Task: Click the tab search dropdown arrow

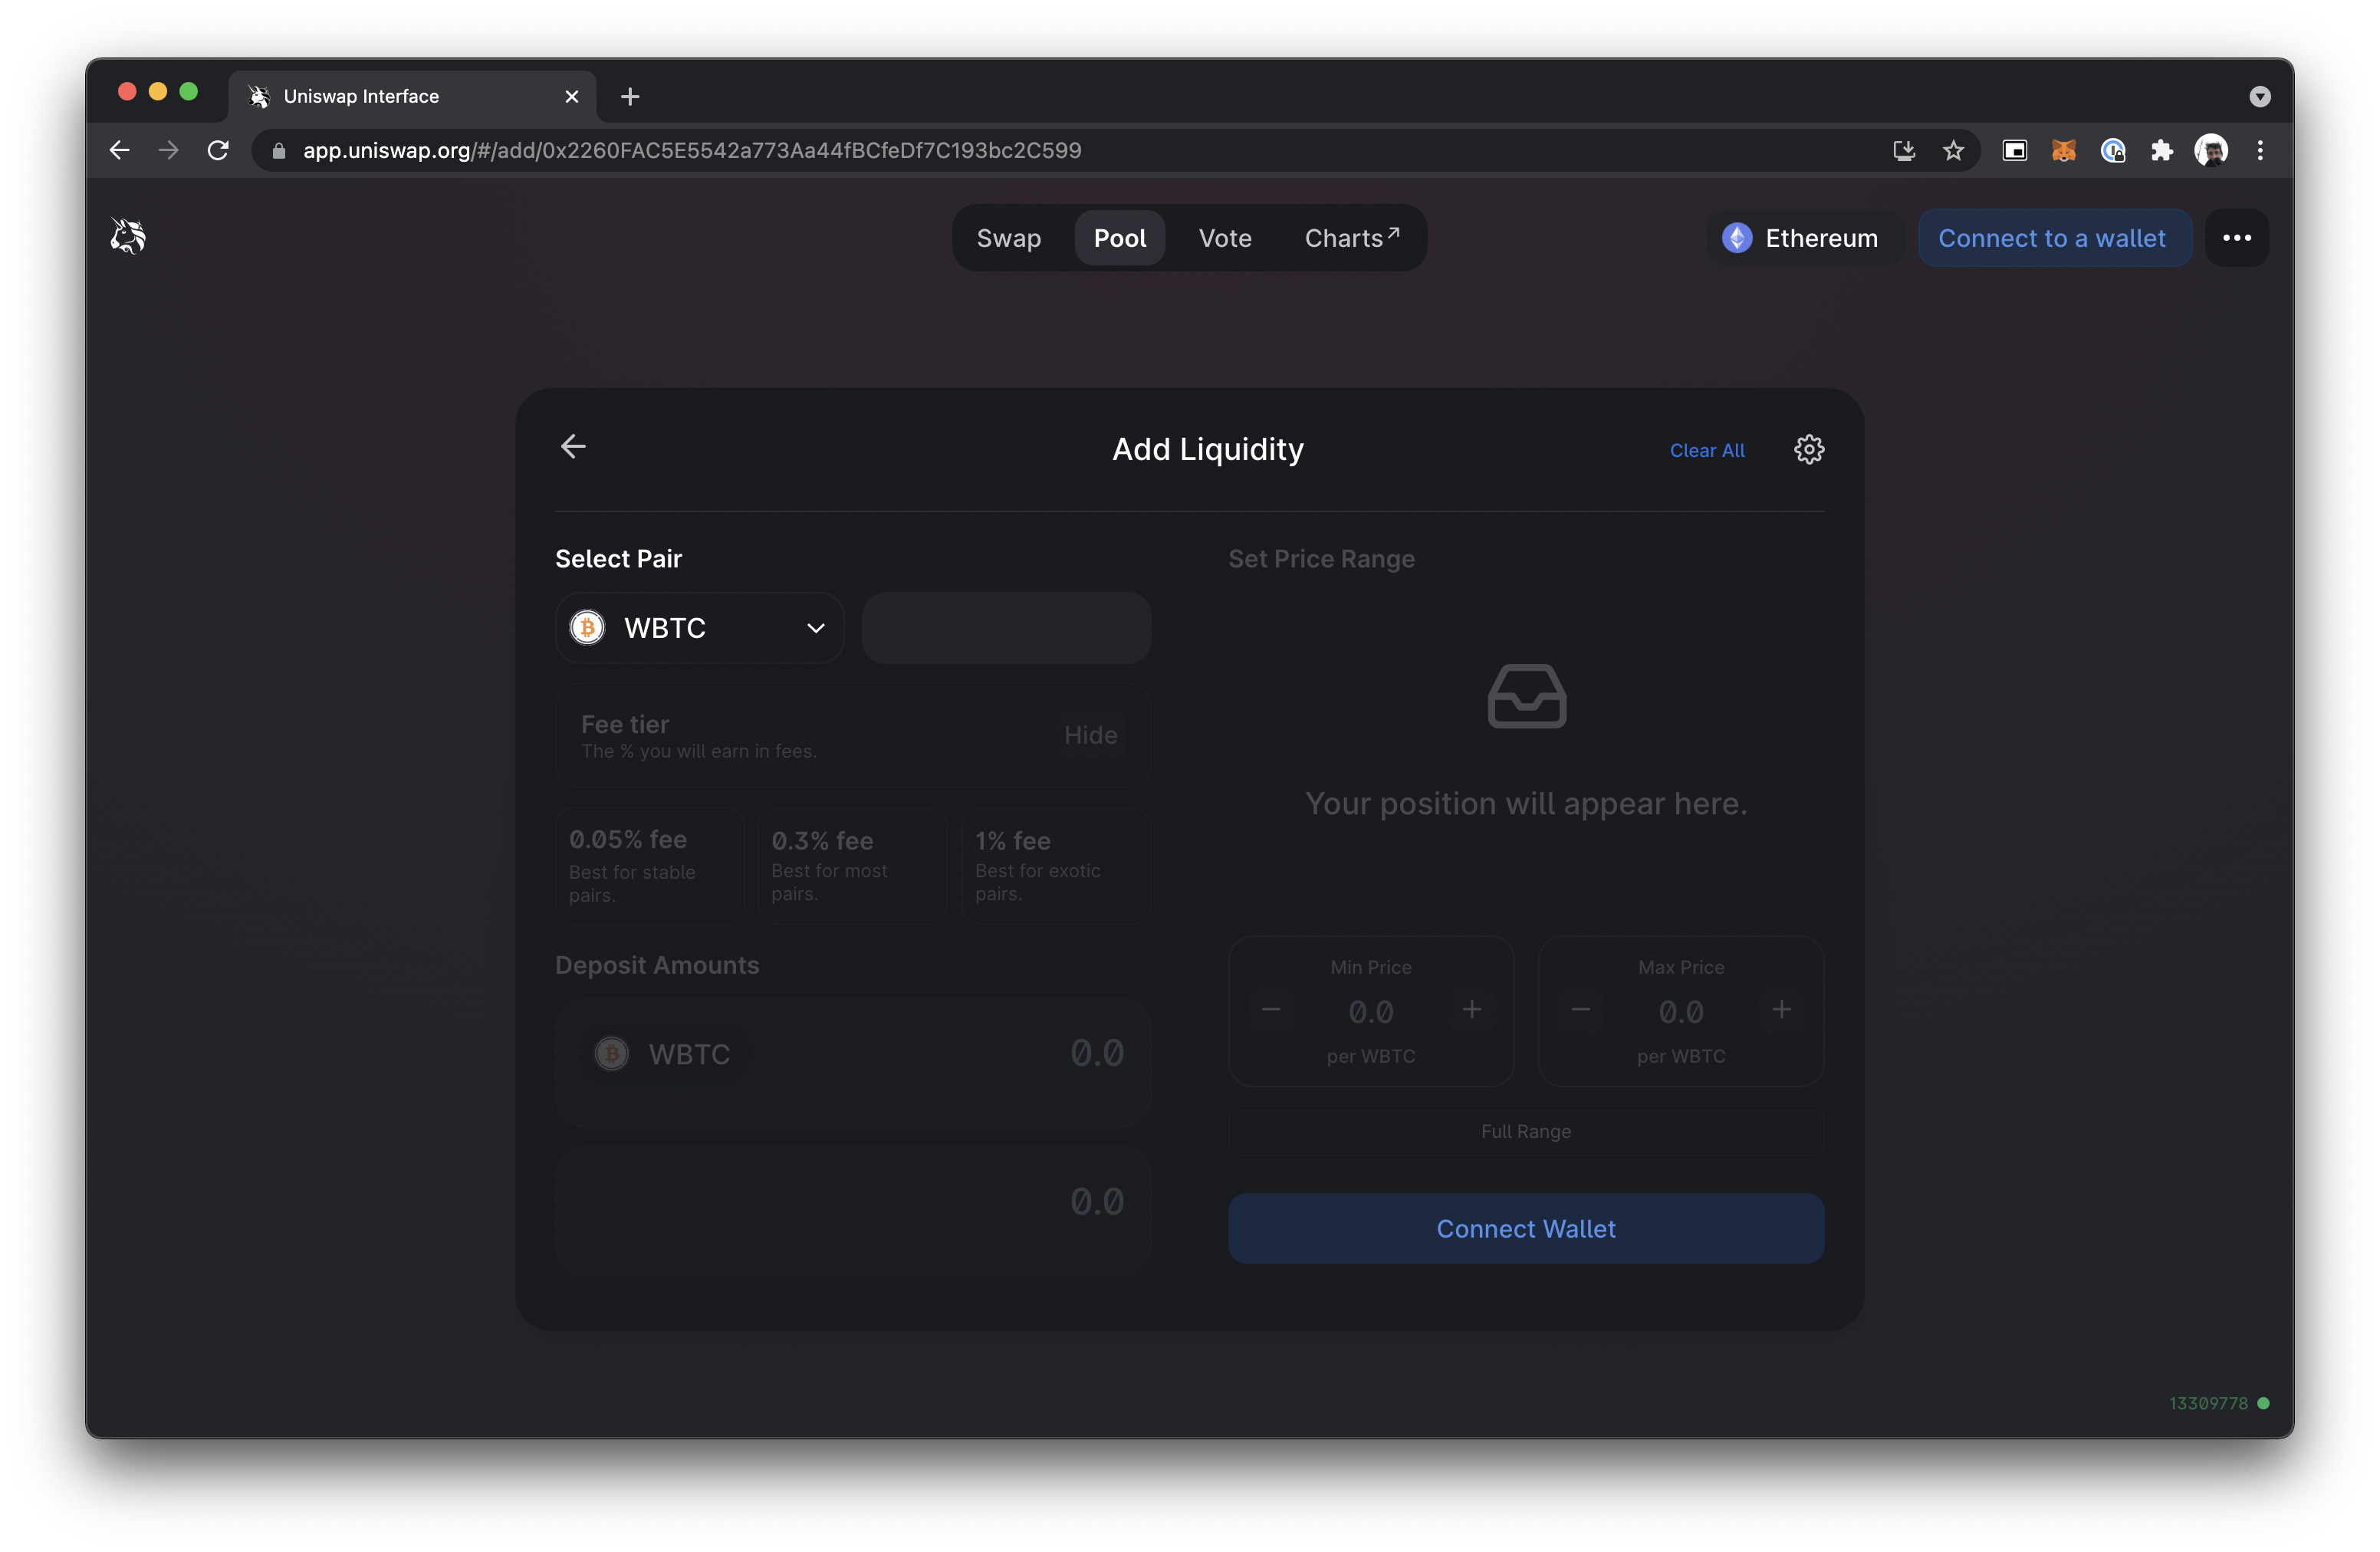Action: pyautogui.click(x=2259, y=97)
